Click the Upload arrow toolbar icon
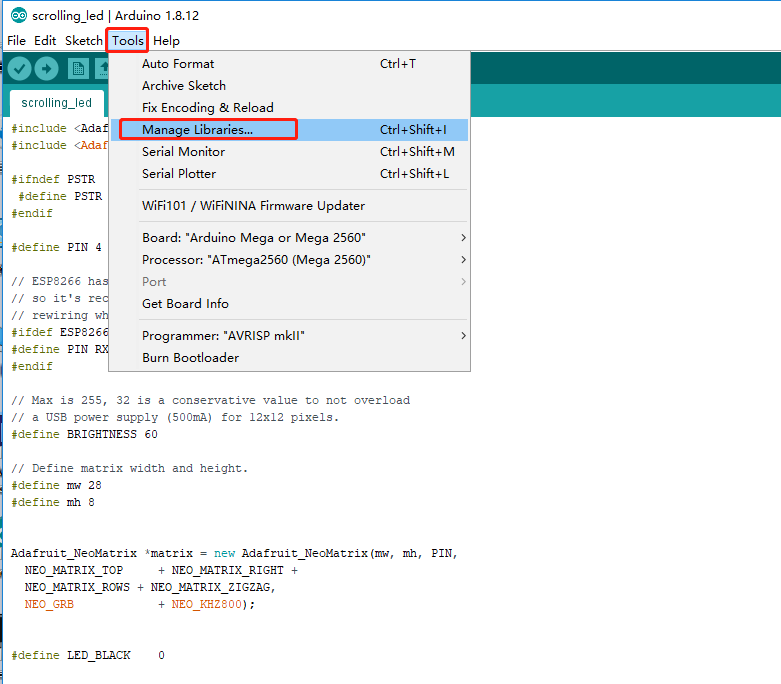 click(x=46, y=69)
